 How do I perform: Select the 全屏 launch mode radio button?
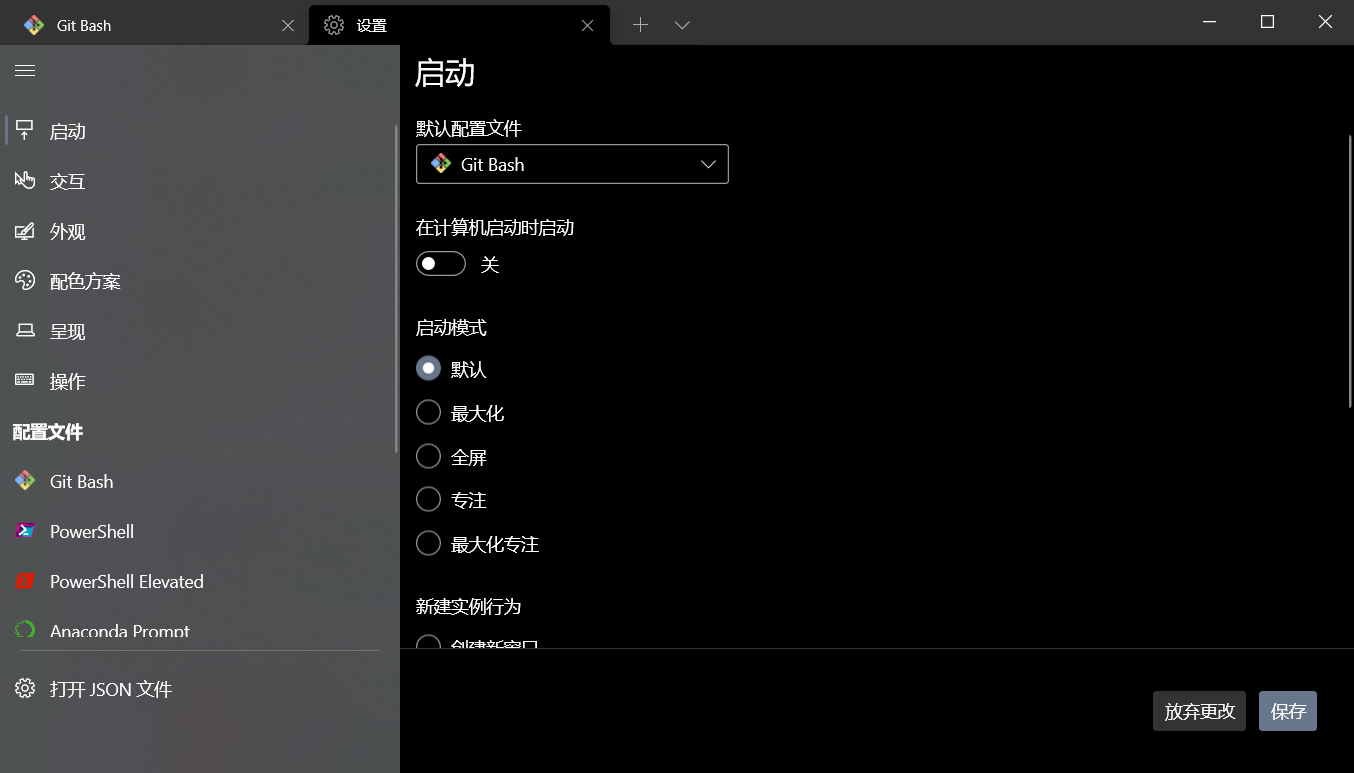[428, 456]
